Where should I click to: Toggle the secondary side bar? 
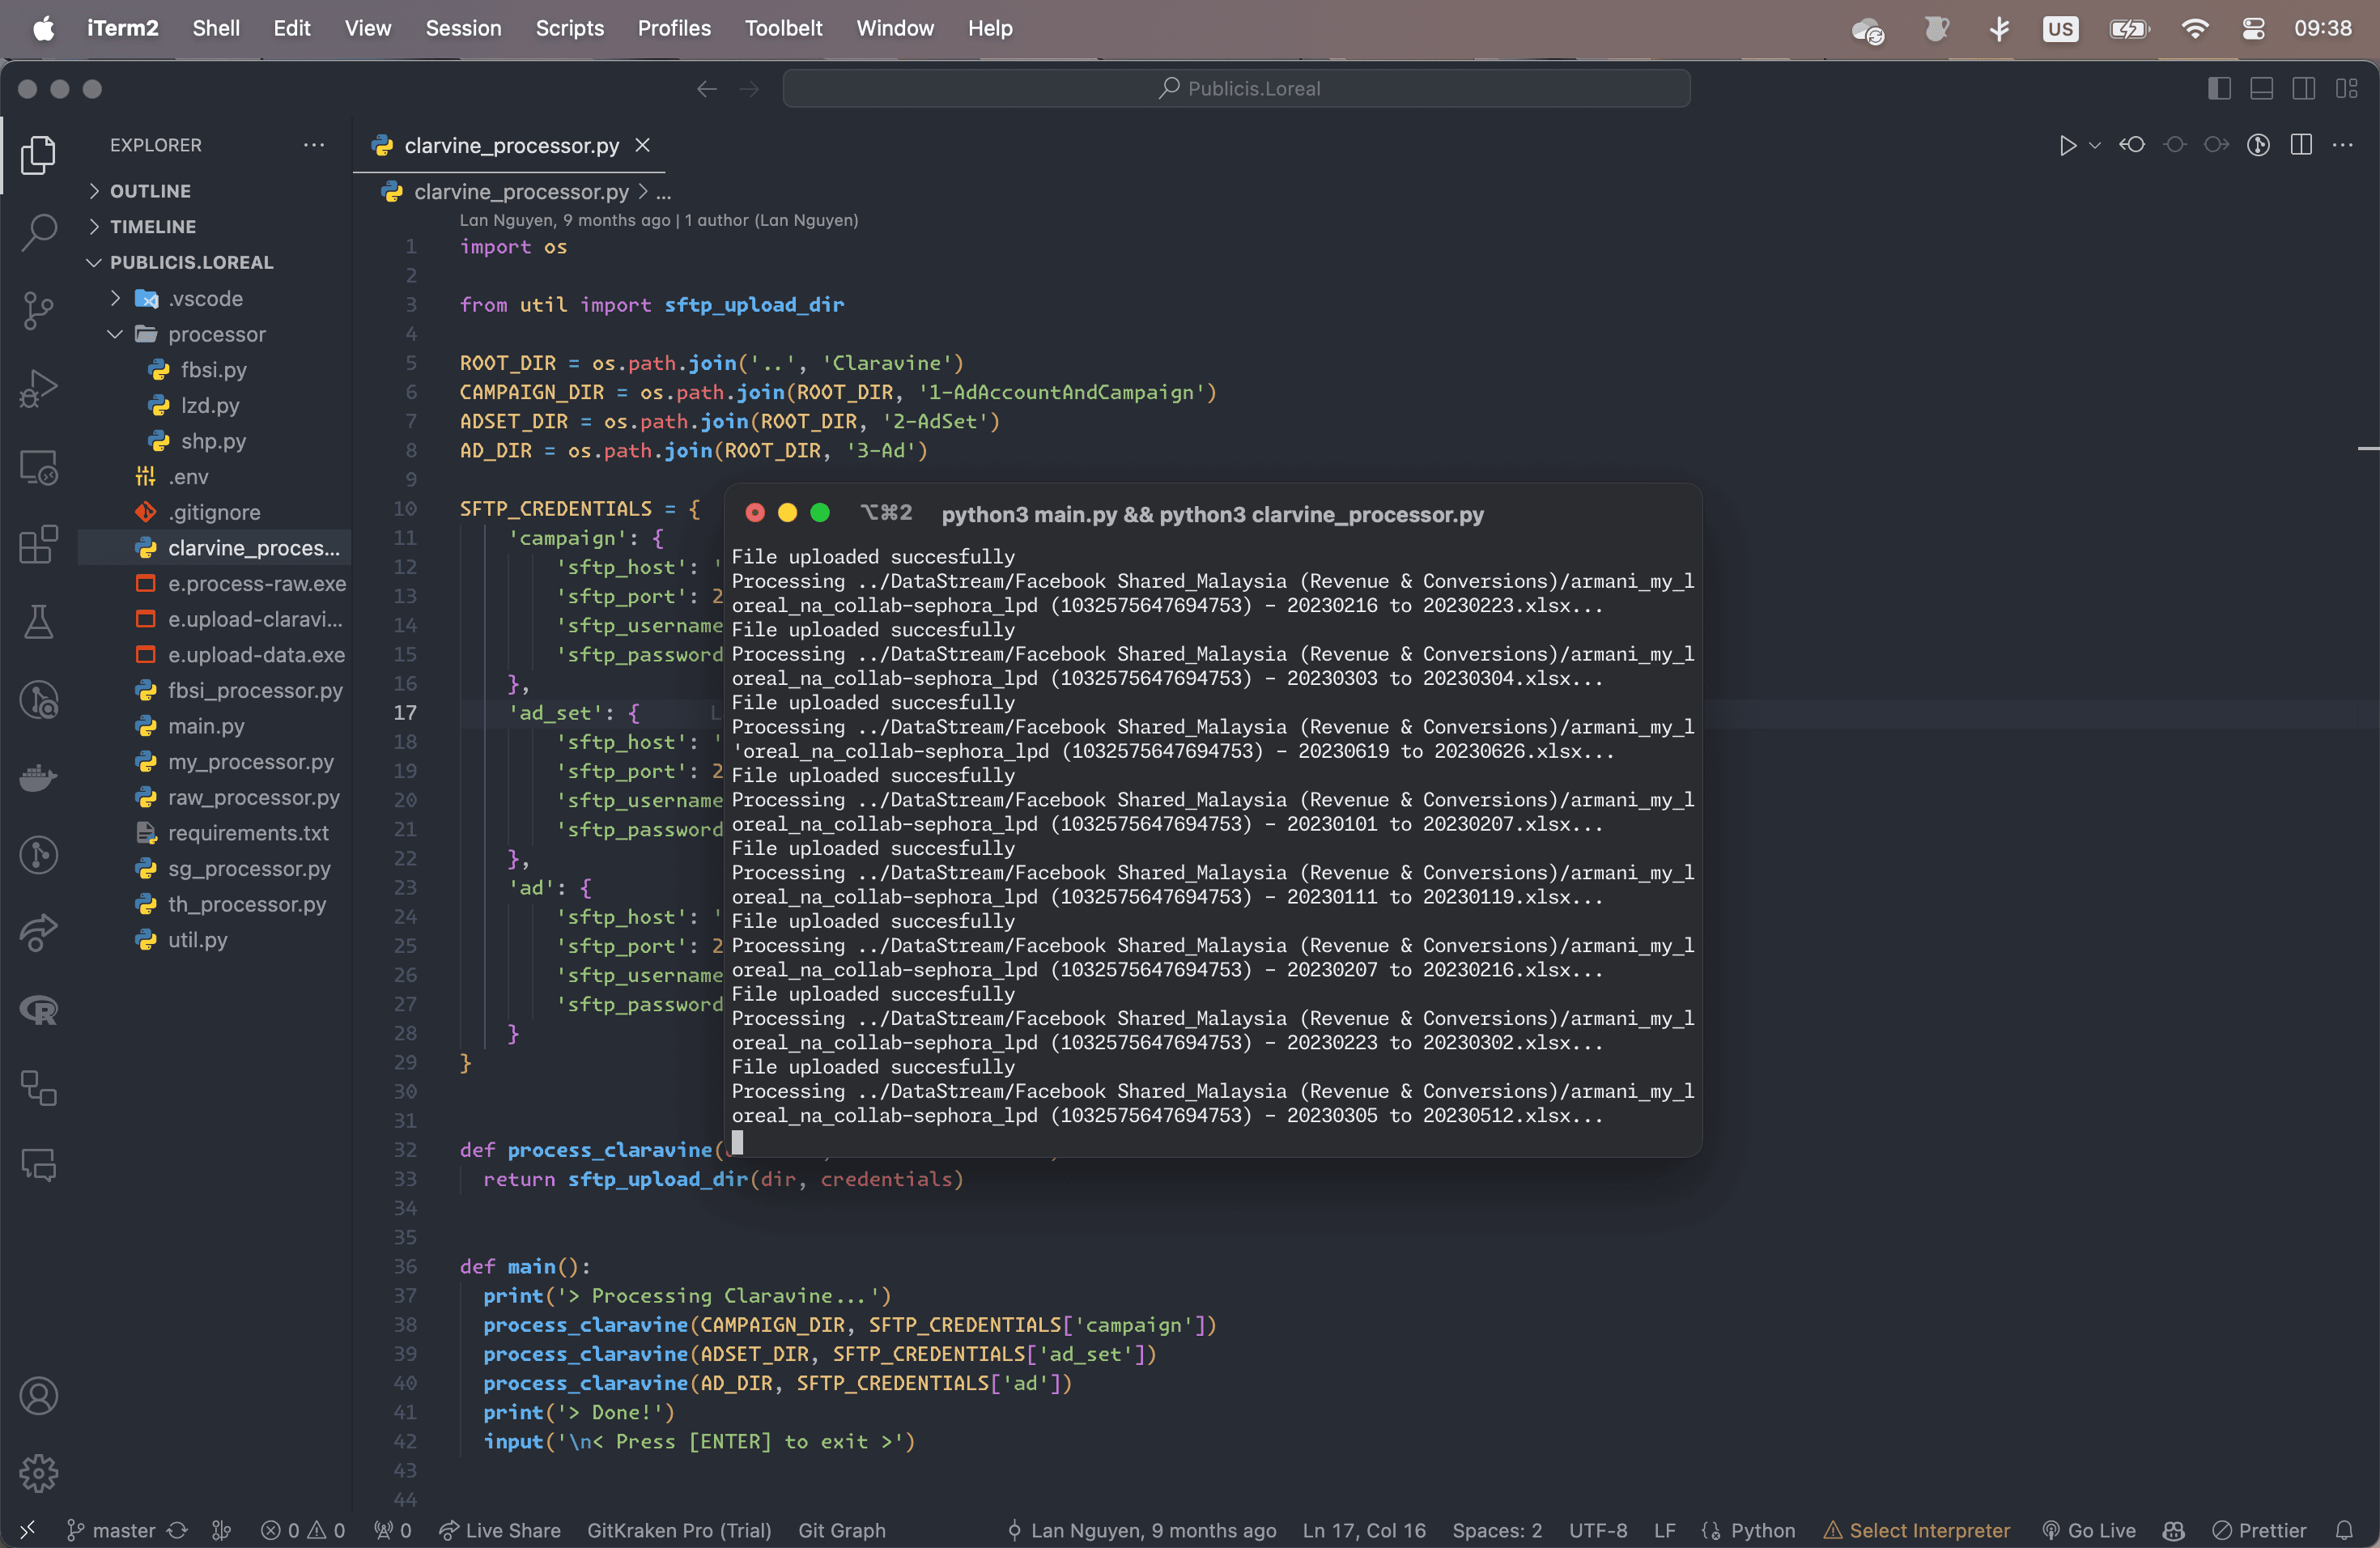pos(2303,89)
